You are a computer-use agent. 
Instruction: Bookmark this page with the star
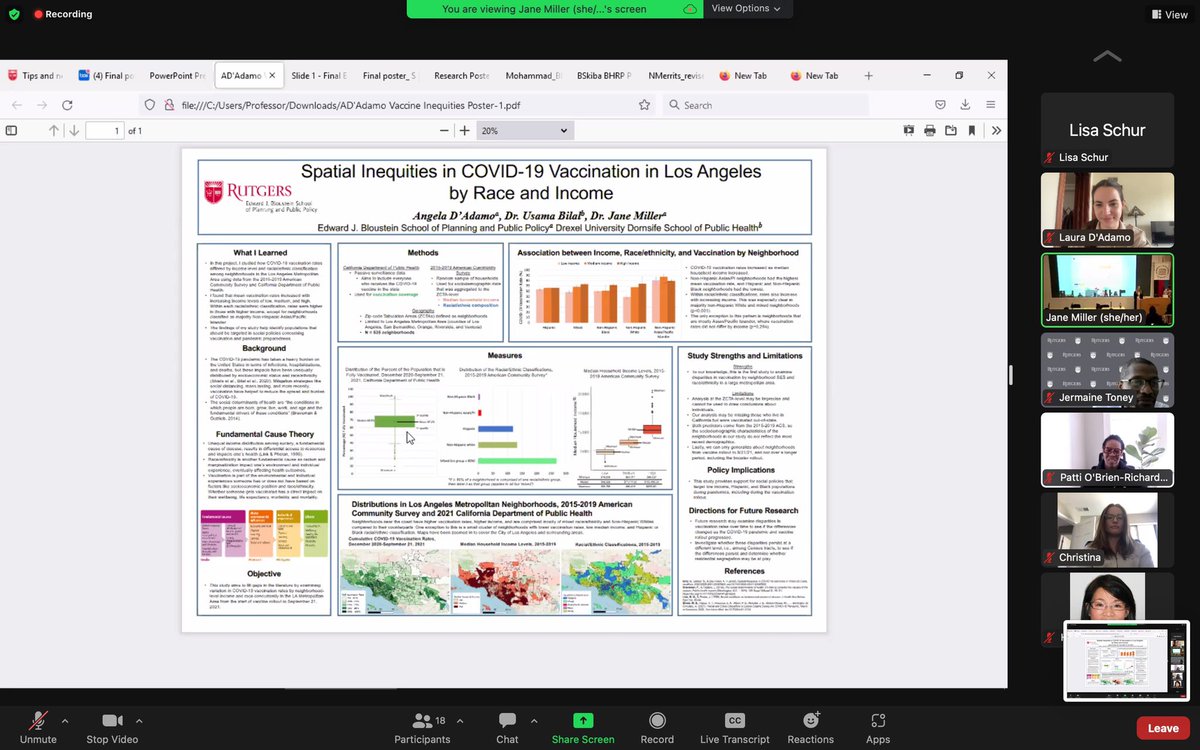[x=645, y=104]
